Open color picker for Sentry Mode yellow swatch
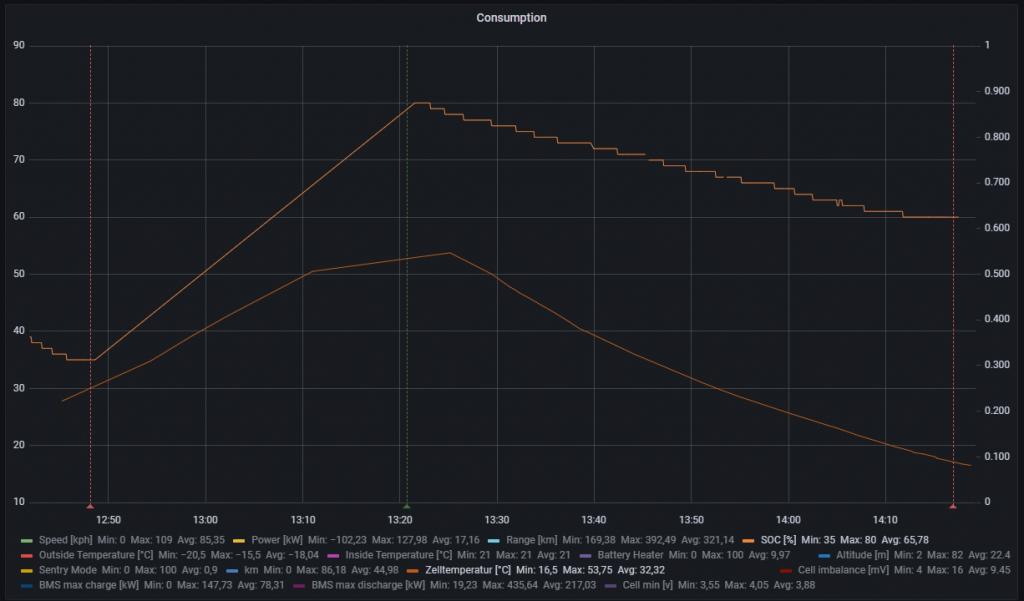 tap(27, 571)
